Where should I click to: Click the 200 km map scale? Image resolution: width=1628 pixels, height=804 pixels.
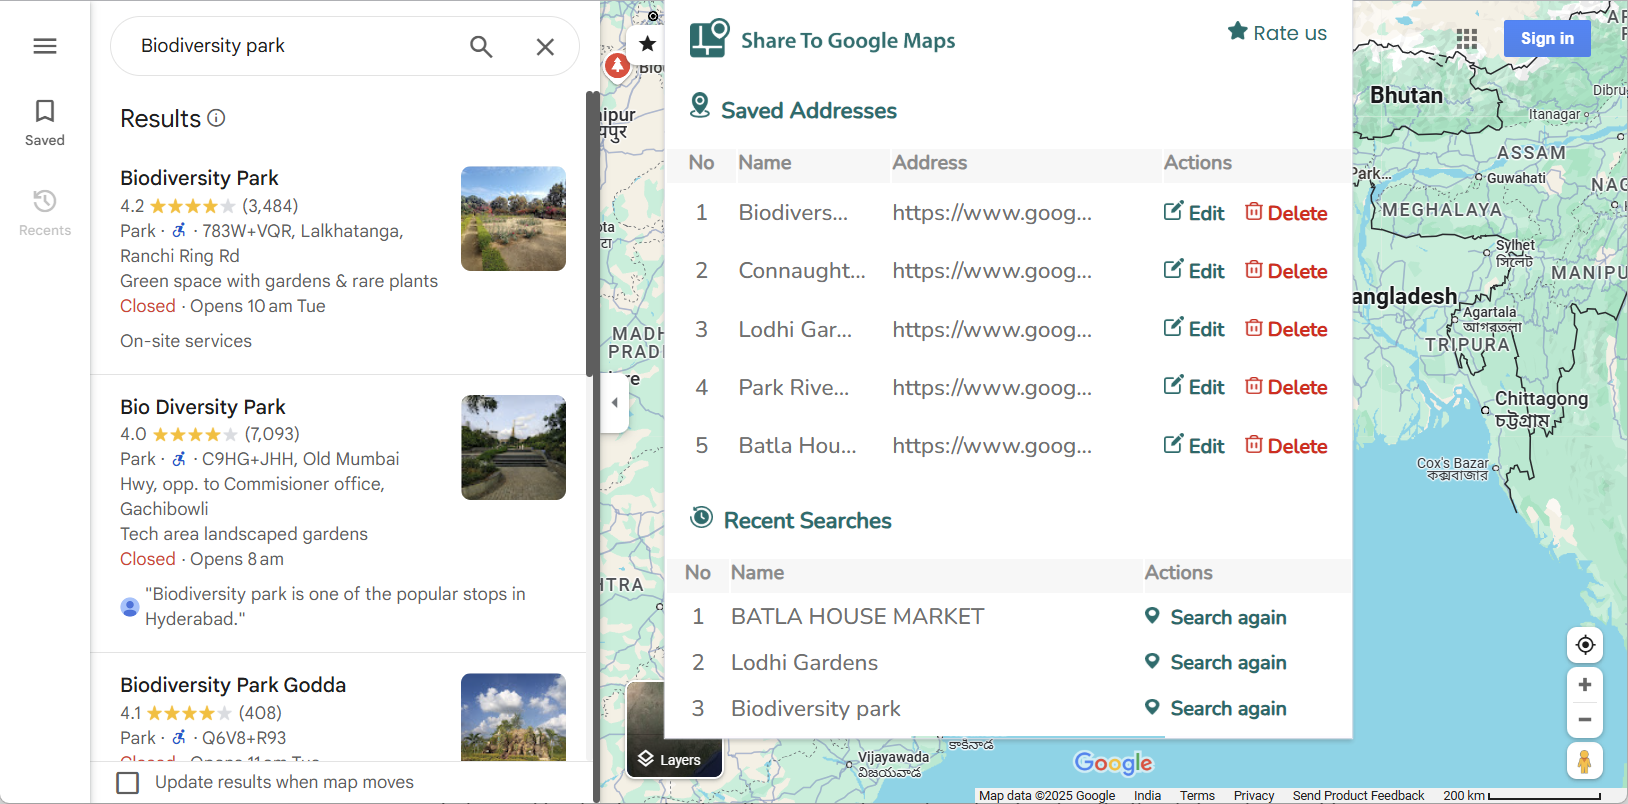click(1521, 796)
